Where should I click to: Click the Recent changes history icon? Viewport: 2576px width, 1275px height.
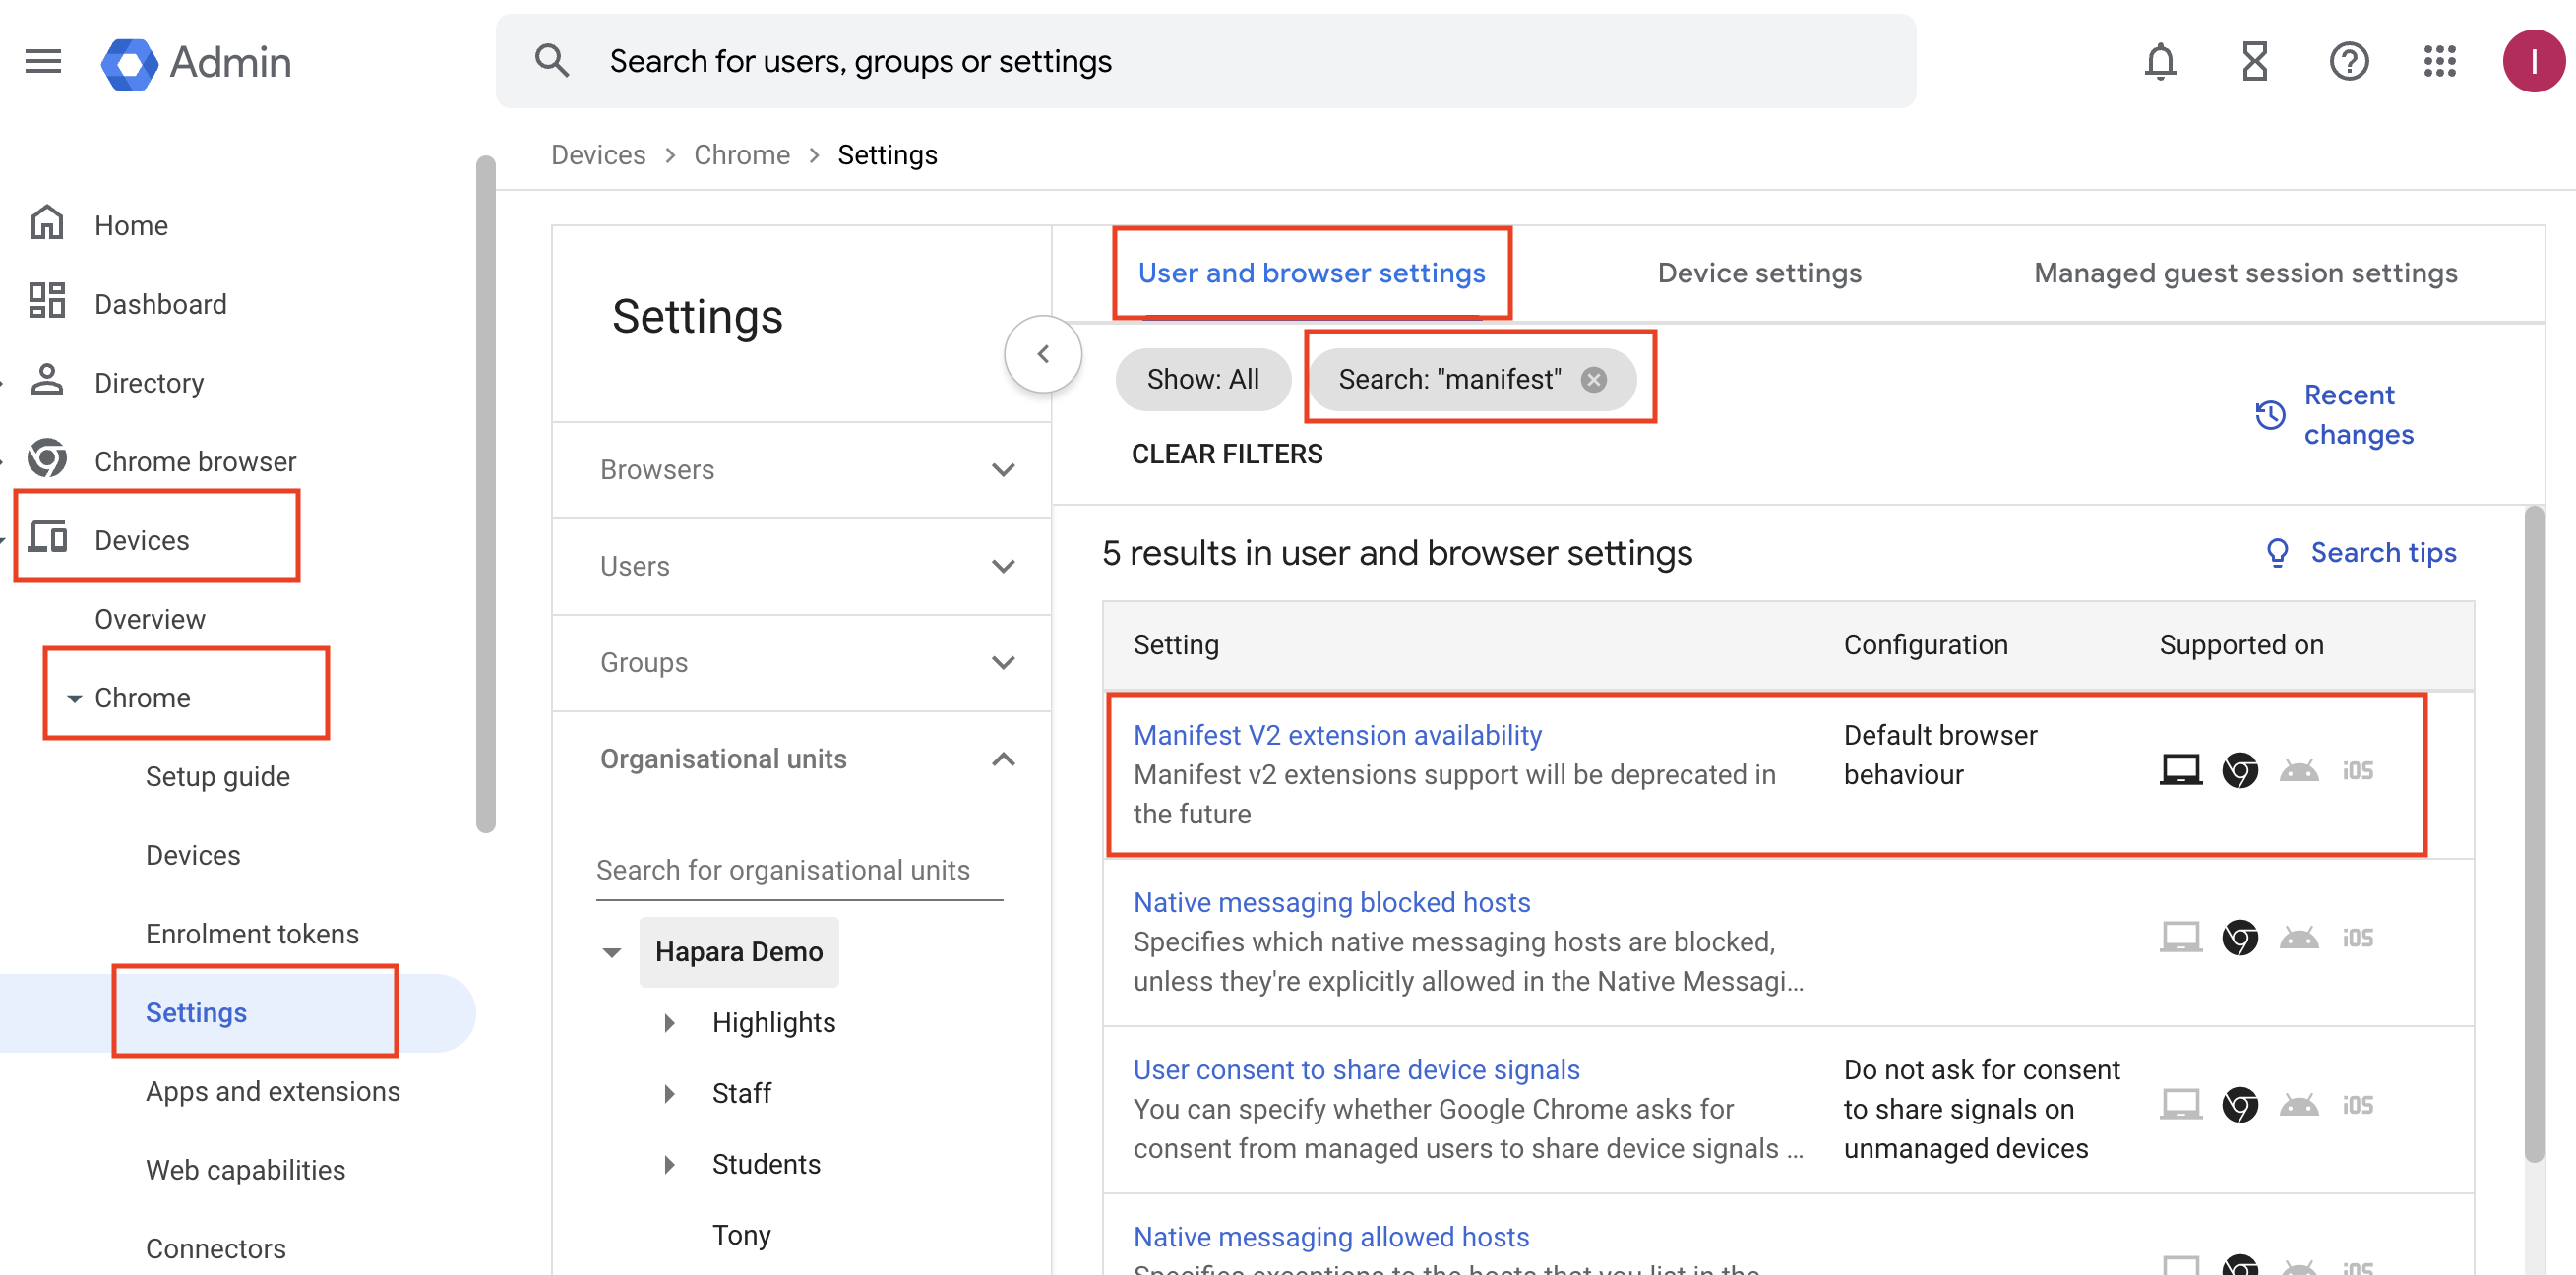click(x=2270, y=414)
